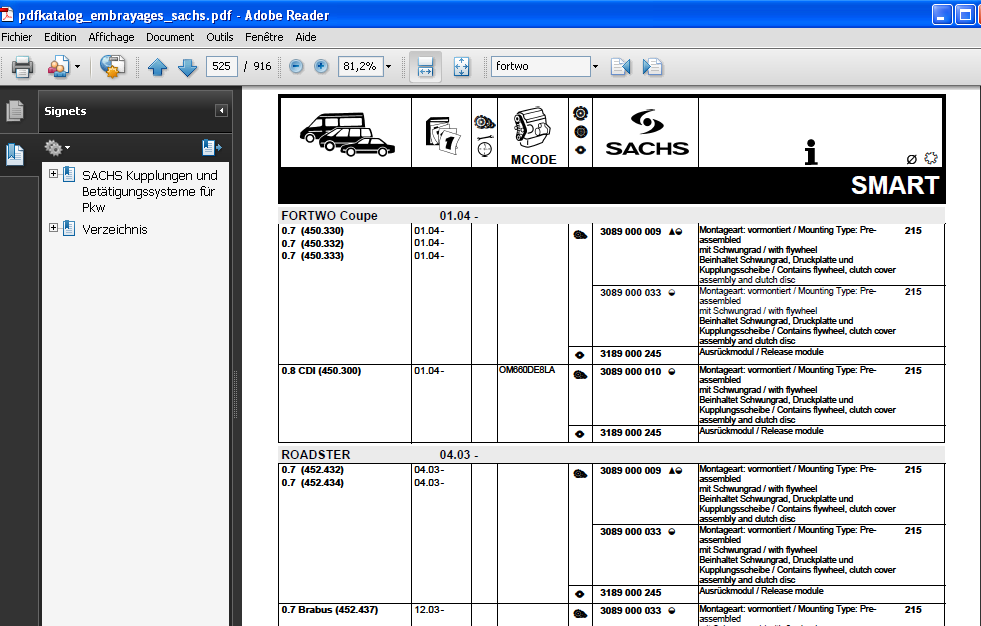
Task: Click 0.8 CDI (450.300) model entry
Action: 321,371
